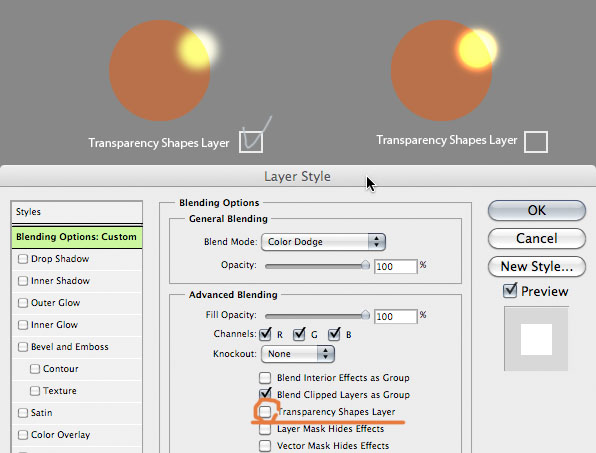The image size is (596, 453).
Task: Select Blending Options: Custom in styles list
Action: pyautogui.click(x=77, y=237)
